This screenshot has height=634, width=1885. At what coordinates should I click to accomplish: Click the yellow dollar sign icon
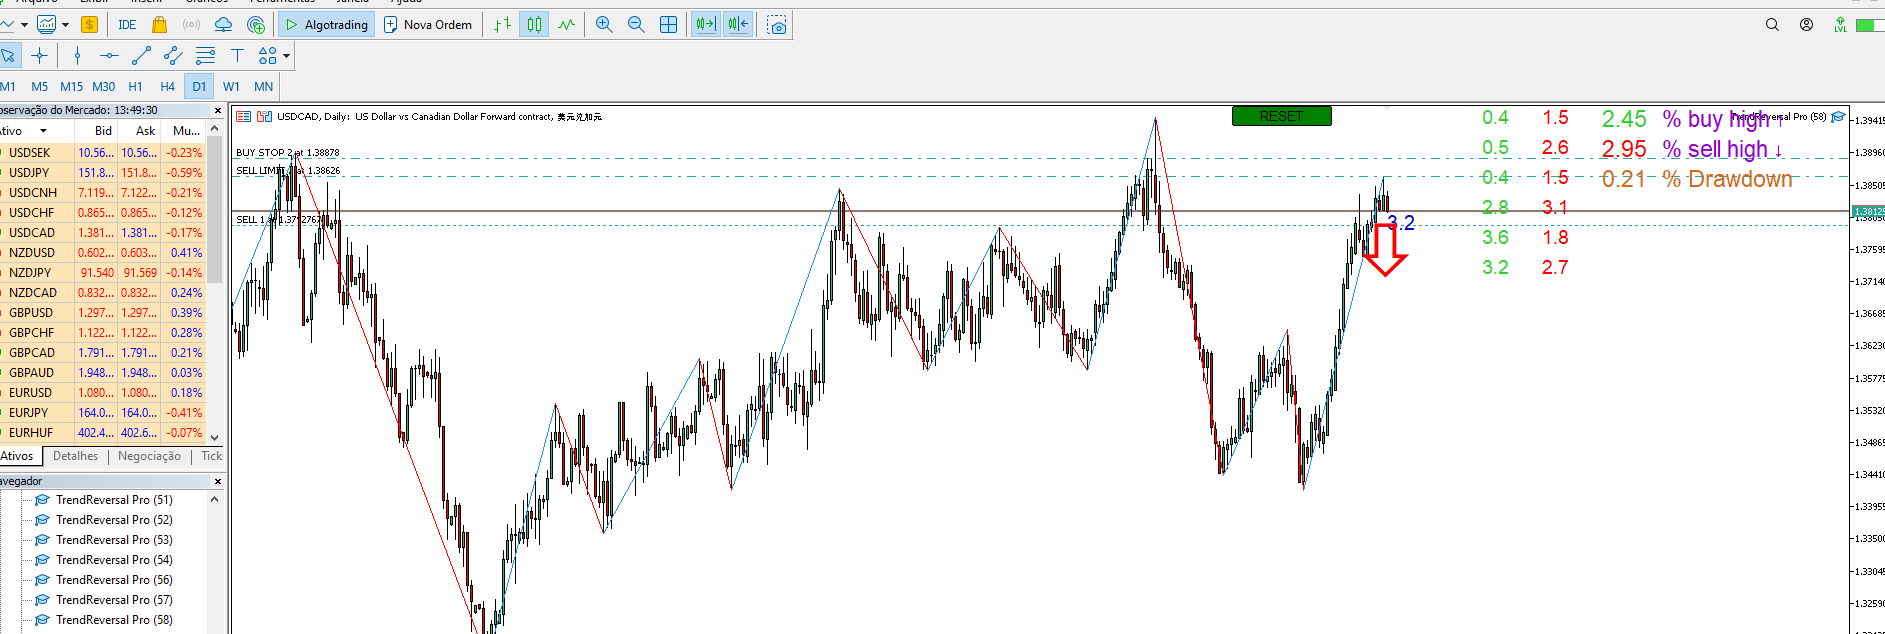pos(89,25)
